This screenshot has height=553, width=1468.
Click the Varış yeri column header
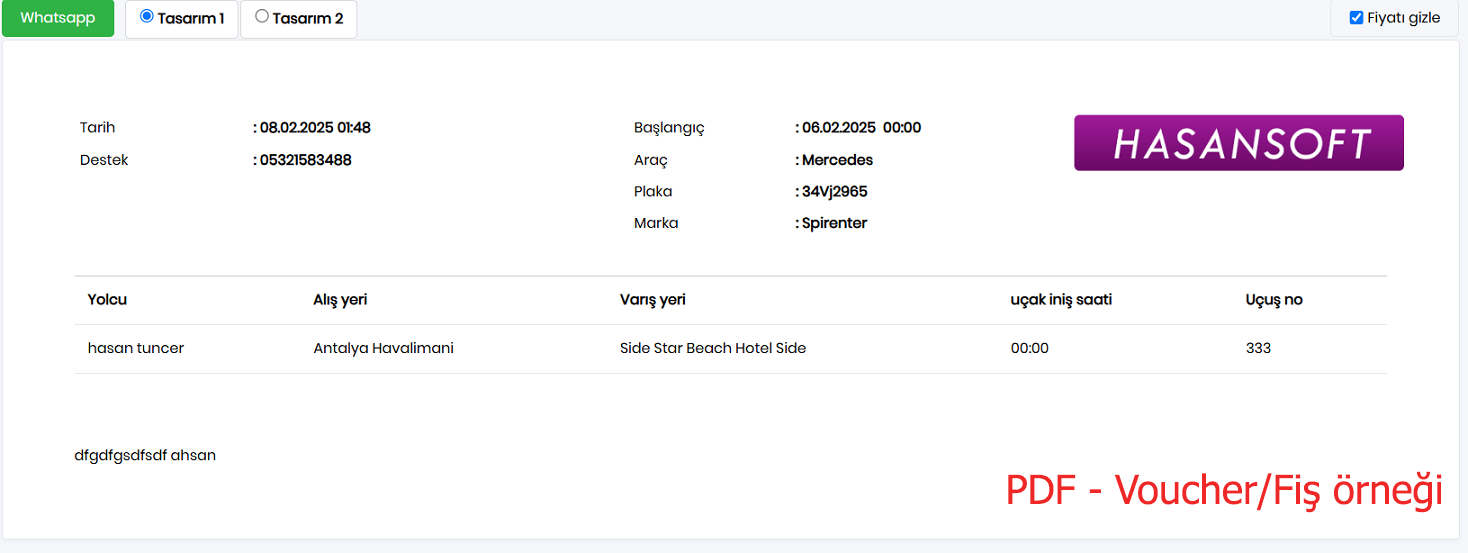pyautogui.click(x=653, y=300)
